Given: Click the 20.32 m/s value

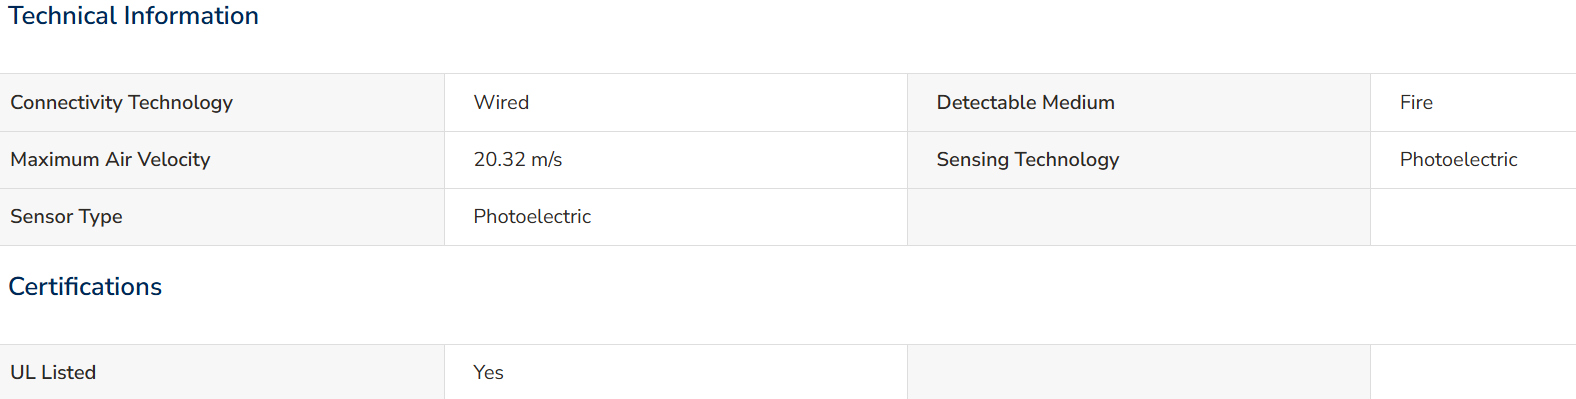Looking at the screenshot, I should point(518,160).
